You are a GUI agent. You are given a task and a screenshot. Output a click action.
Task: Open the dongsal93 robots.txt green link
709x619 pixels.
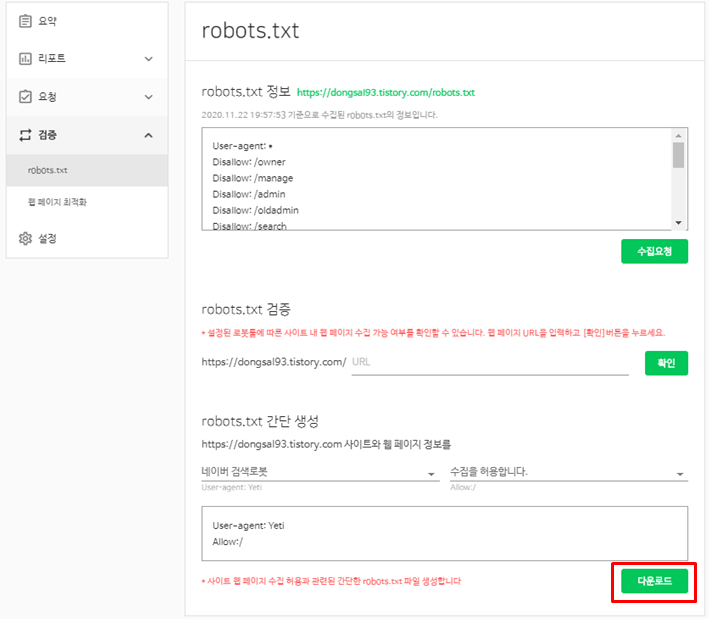click(x=386, y=92)
